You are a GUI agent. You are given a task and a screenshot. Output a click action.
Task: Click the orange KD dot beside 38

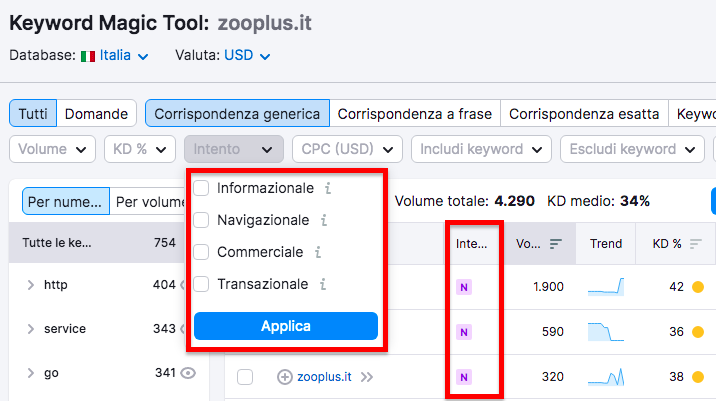(698, 377)
